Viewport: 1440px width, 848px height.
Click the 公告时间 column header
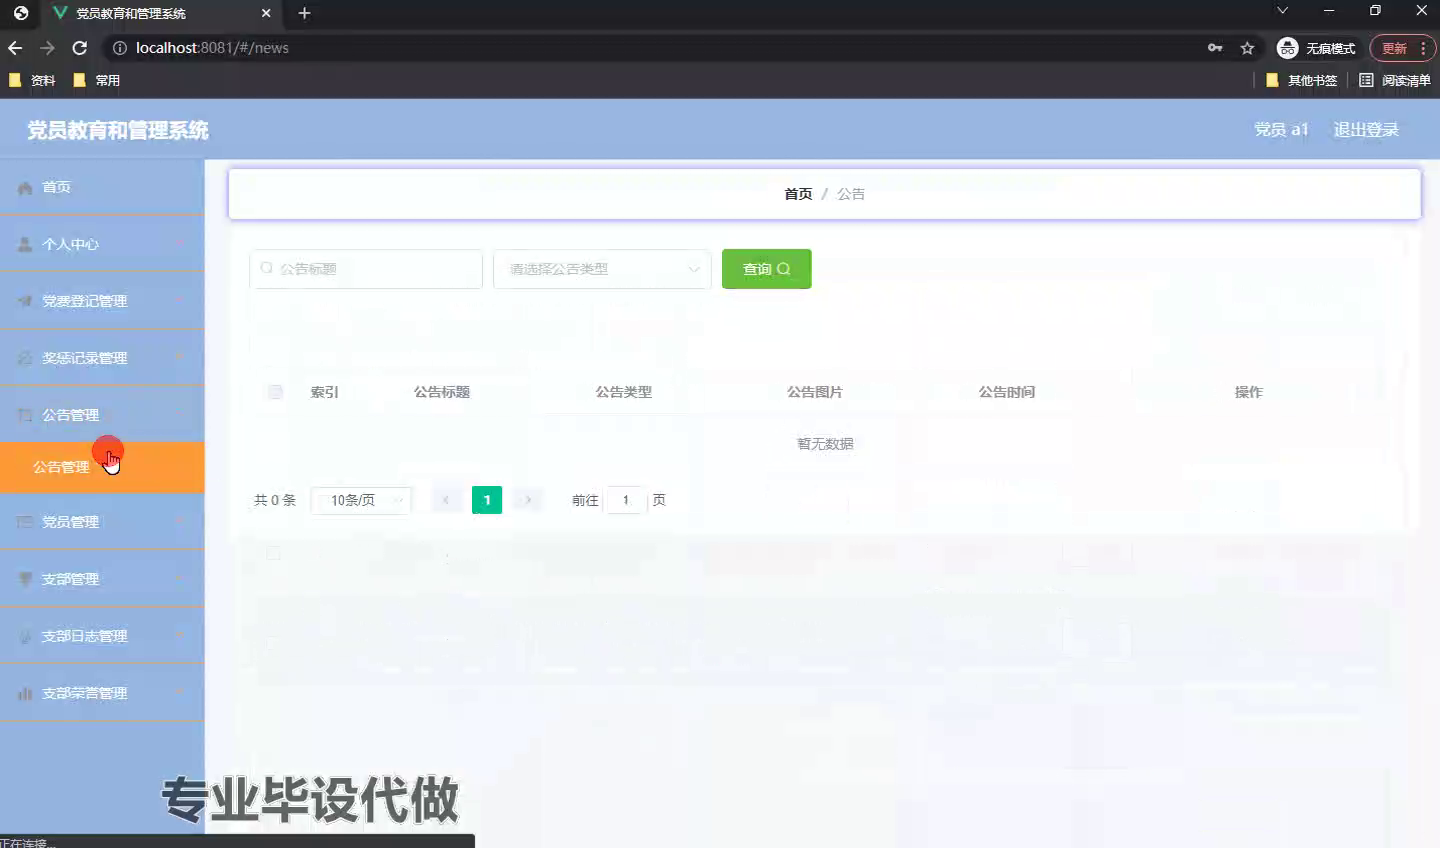(1007, 392)
